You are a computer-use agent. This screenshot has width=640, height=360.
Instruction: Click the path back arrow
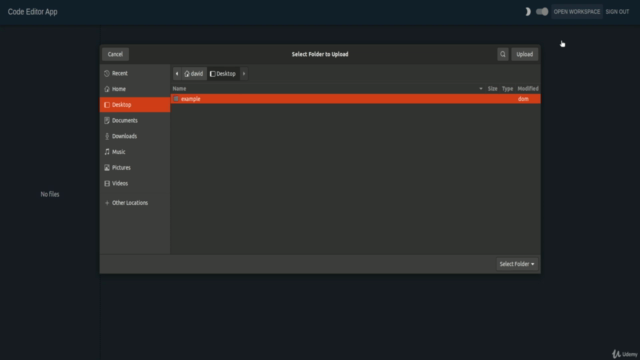click(x=177, y=74)
